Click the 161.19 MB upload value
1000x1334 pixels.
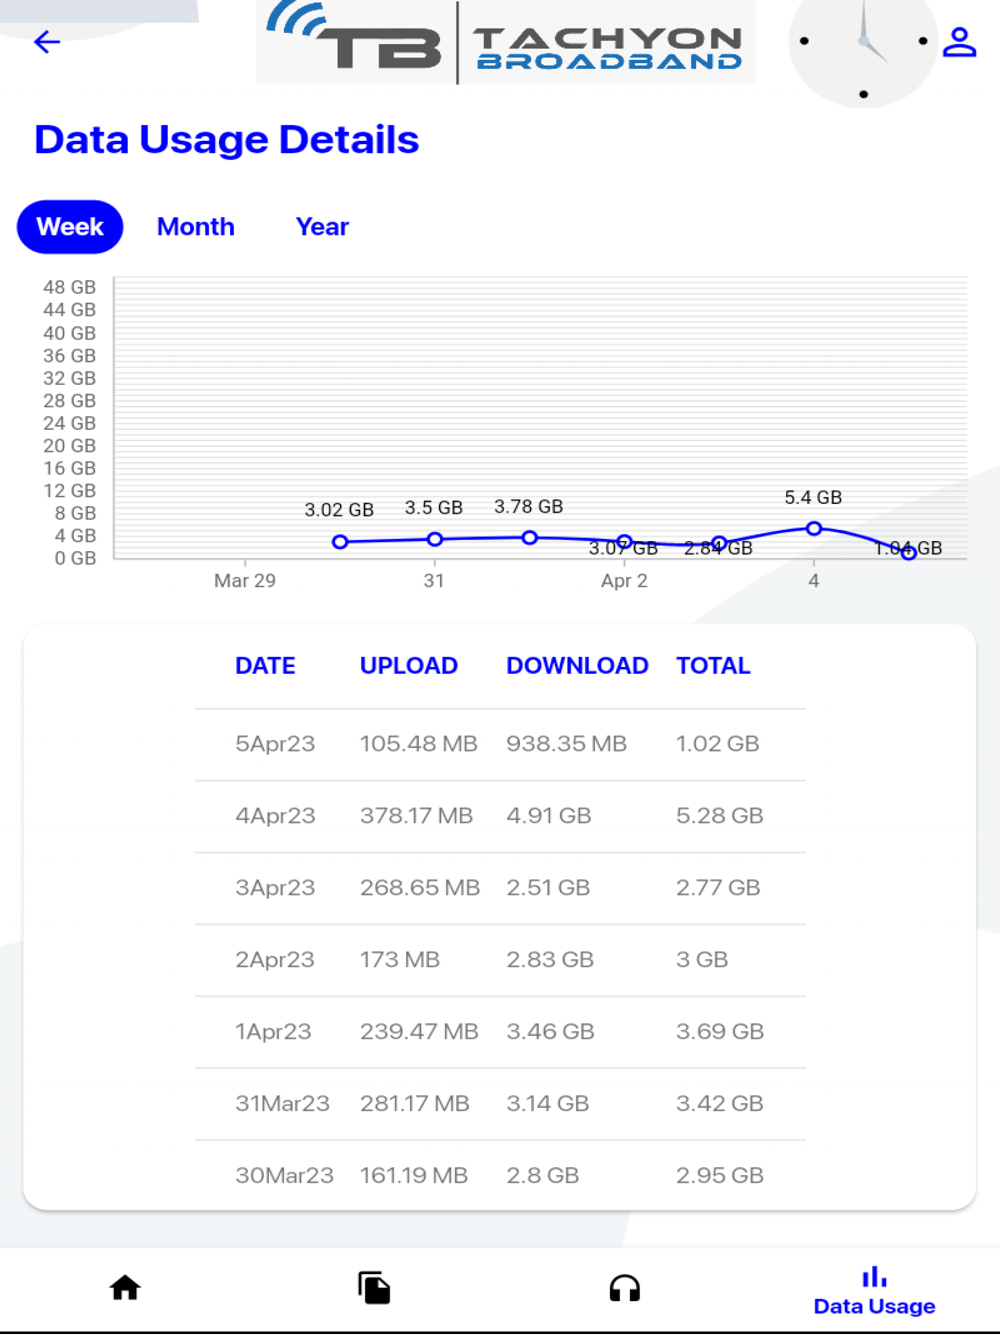pyautogui.click(x=414, y=1176)
